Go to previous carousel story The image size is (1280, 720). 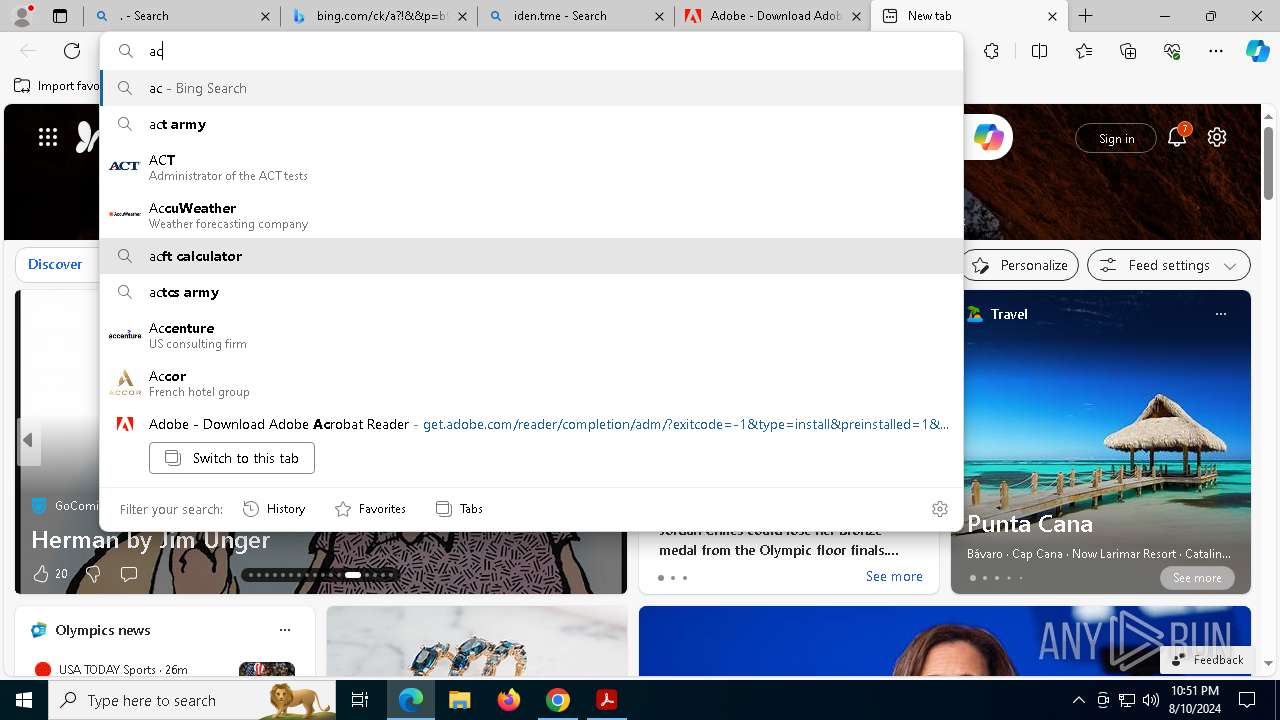(28, 440)
